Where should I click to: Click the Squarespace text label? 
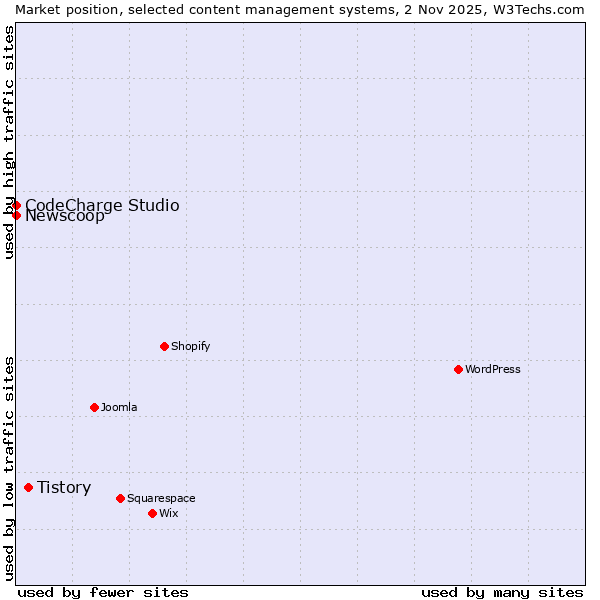161,498
